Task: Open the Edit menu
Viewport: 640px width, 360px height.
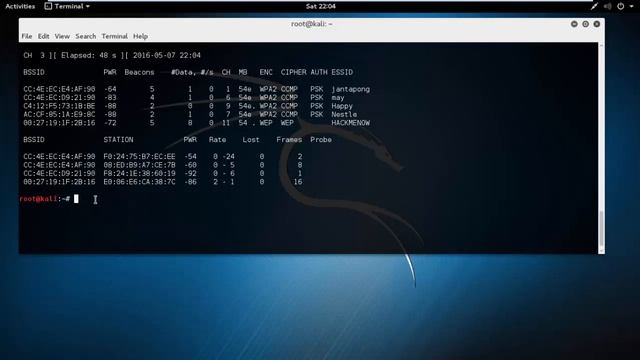Action: 43,36
